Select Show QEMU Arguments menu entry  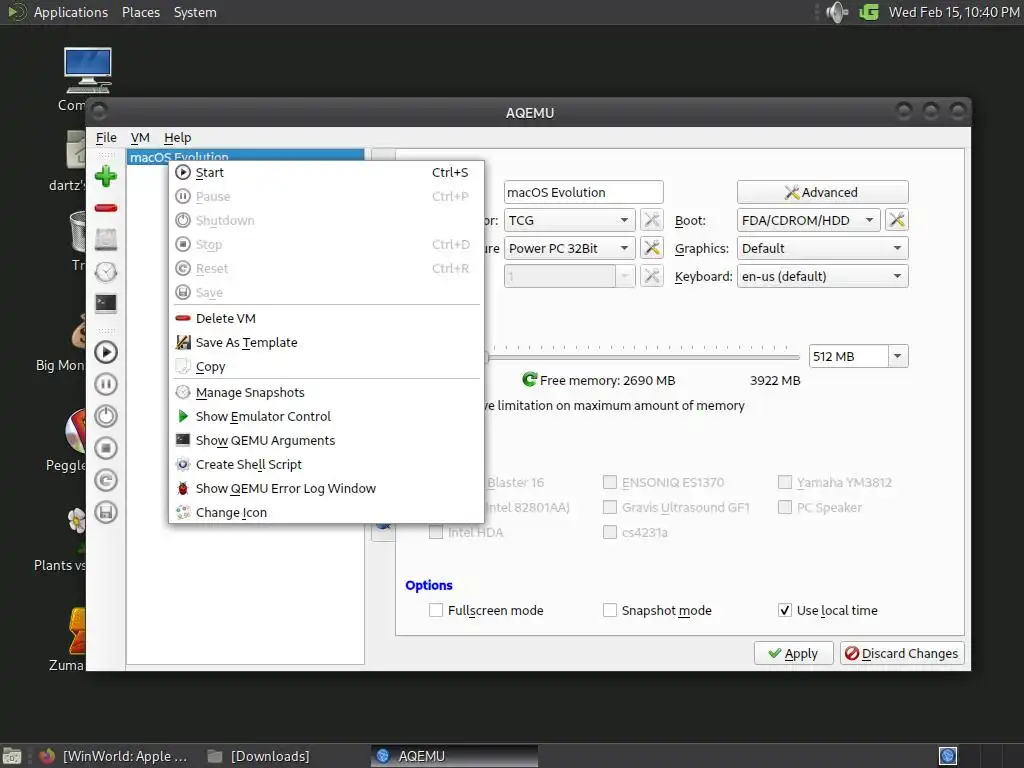(x=326, y=440)
